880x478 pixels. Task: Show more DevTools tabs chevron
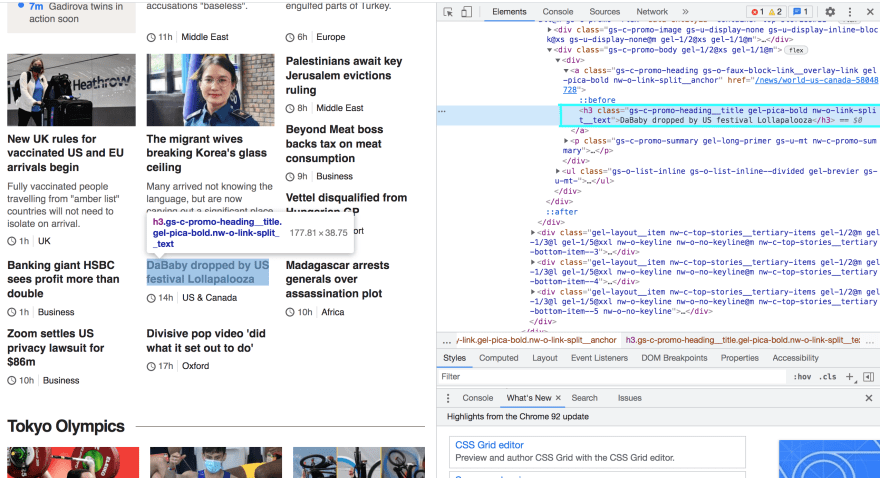pyautogui.click(x=685, y=12)
